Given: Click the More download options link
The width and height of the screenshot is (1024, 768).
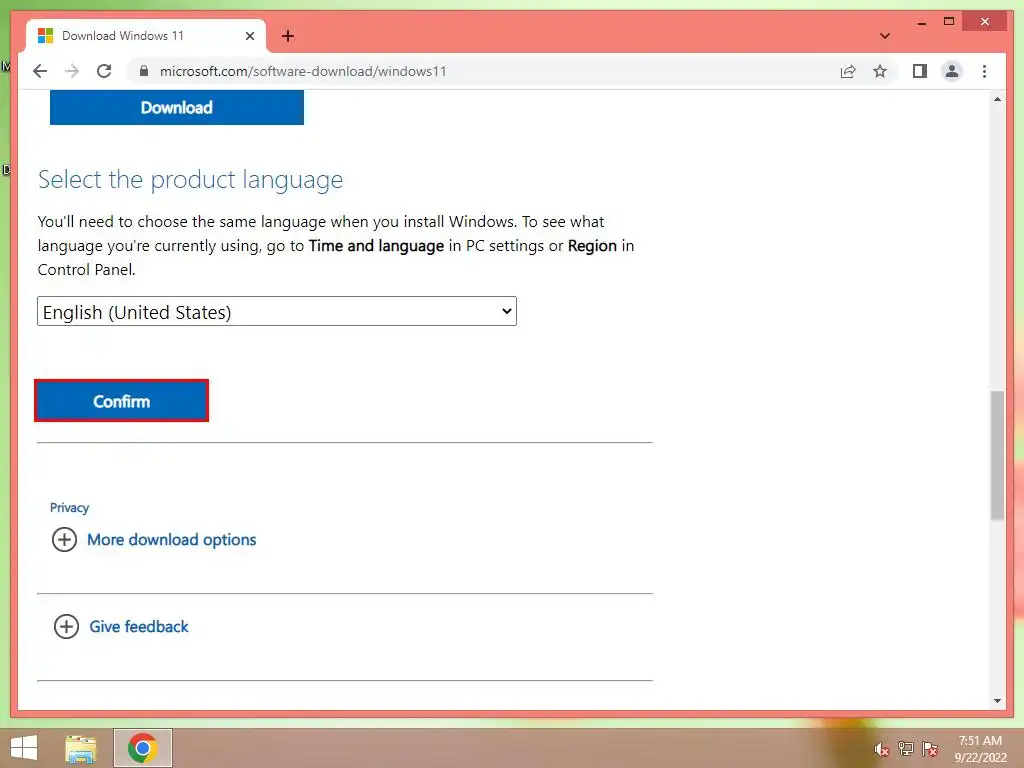Looking at the screenshot, I should click(x=172, y=539).
